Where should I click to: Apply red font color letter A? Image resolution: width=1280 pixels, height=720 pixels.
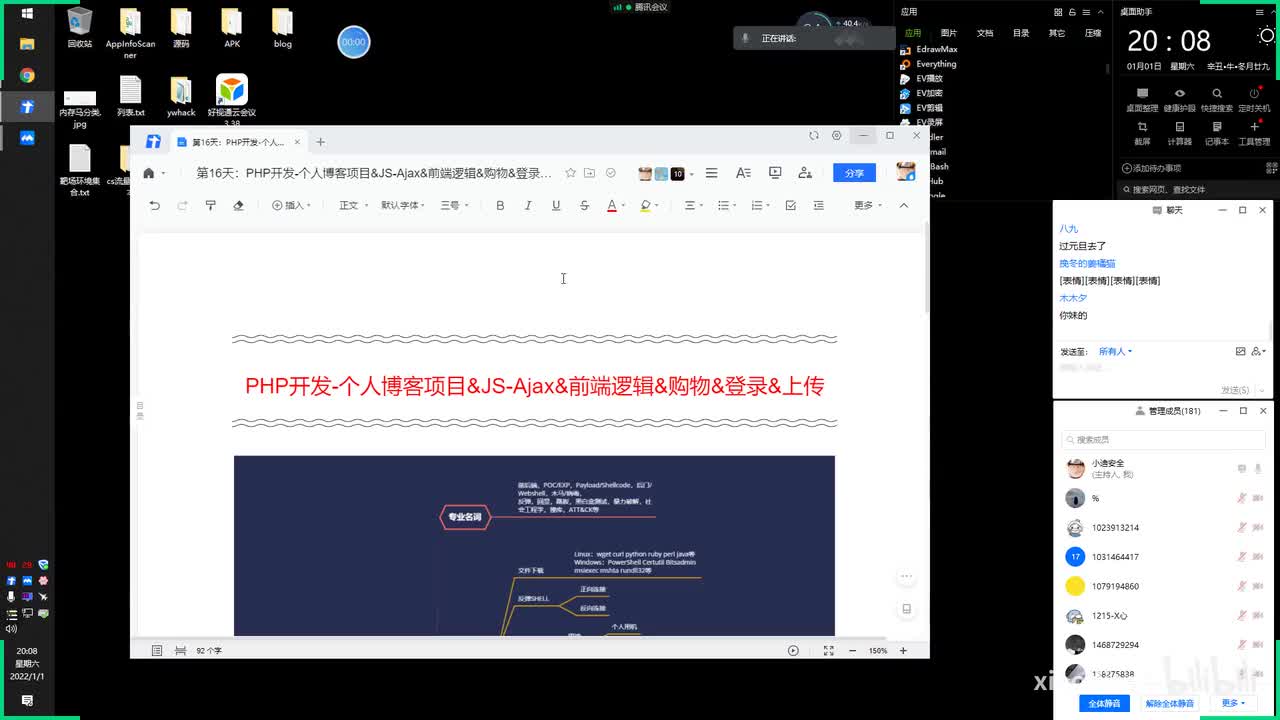tap(612, 205)
